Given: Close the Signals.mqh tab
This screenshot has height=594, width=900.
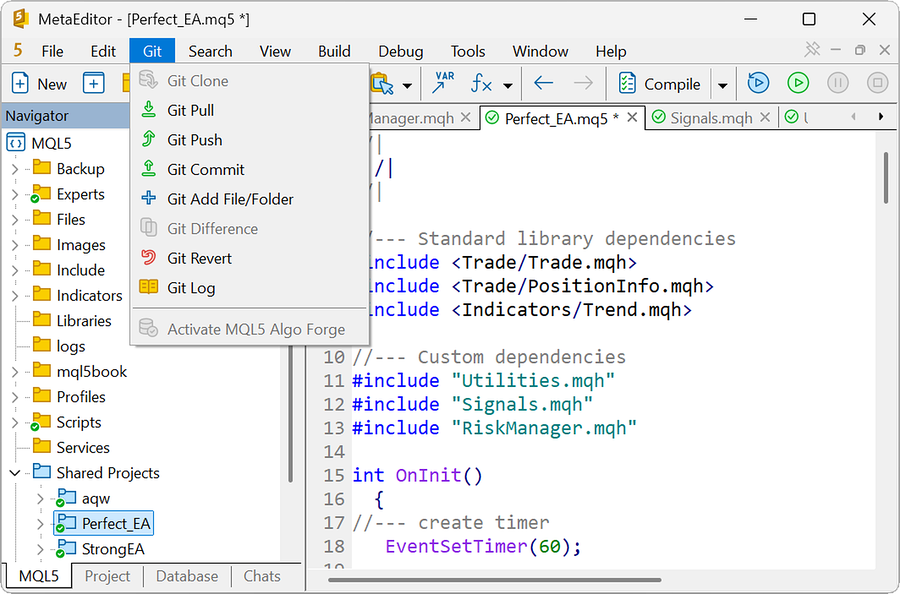Looking at the screenshot, I should click(765, 117).
